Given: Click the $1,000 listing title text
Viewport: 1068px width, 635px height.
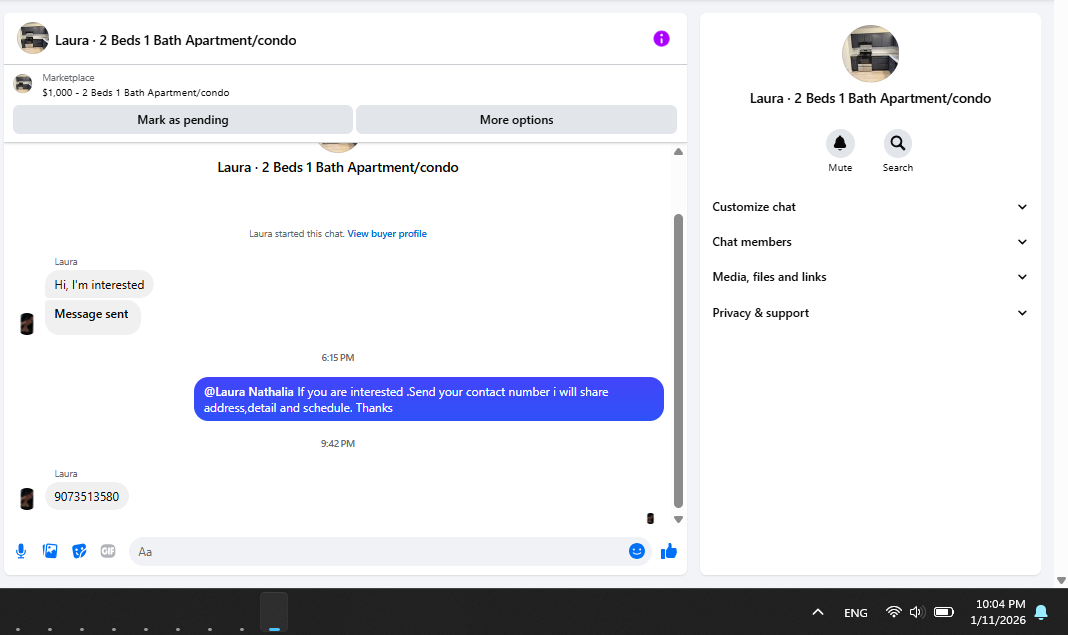Looking at the screenshot, I should pos(136,93).
